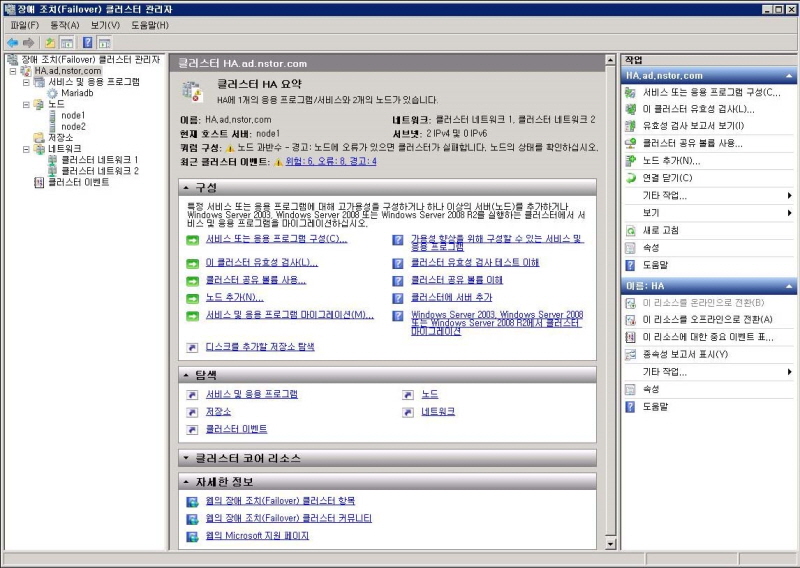Click the 클러스터 이벤트 icon in tree
Screen dimensions: 800x568
(39, 182)
